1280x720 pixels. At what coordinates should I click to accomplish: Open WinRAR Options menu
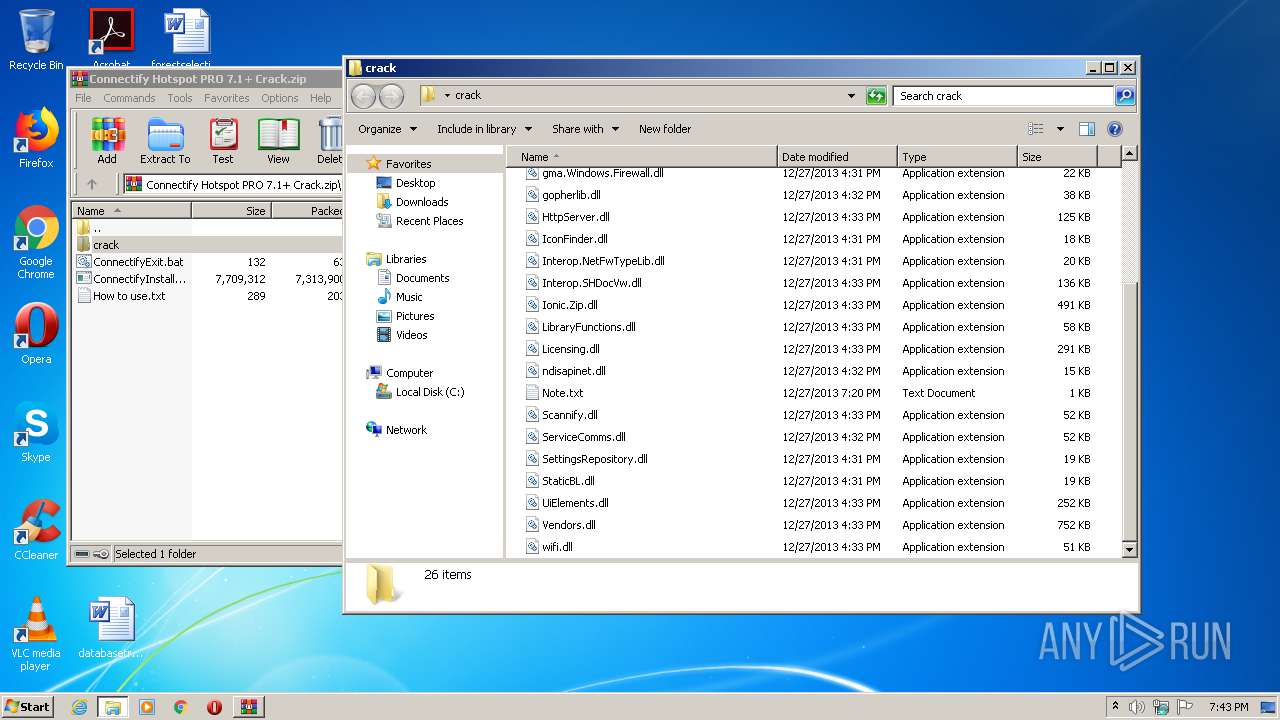(280, 98)
